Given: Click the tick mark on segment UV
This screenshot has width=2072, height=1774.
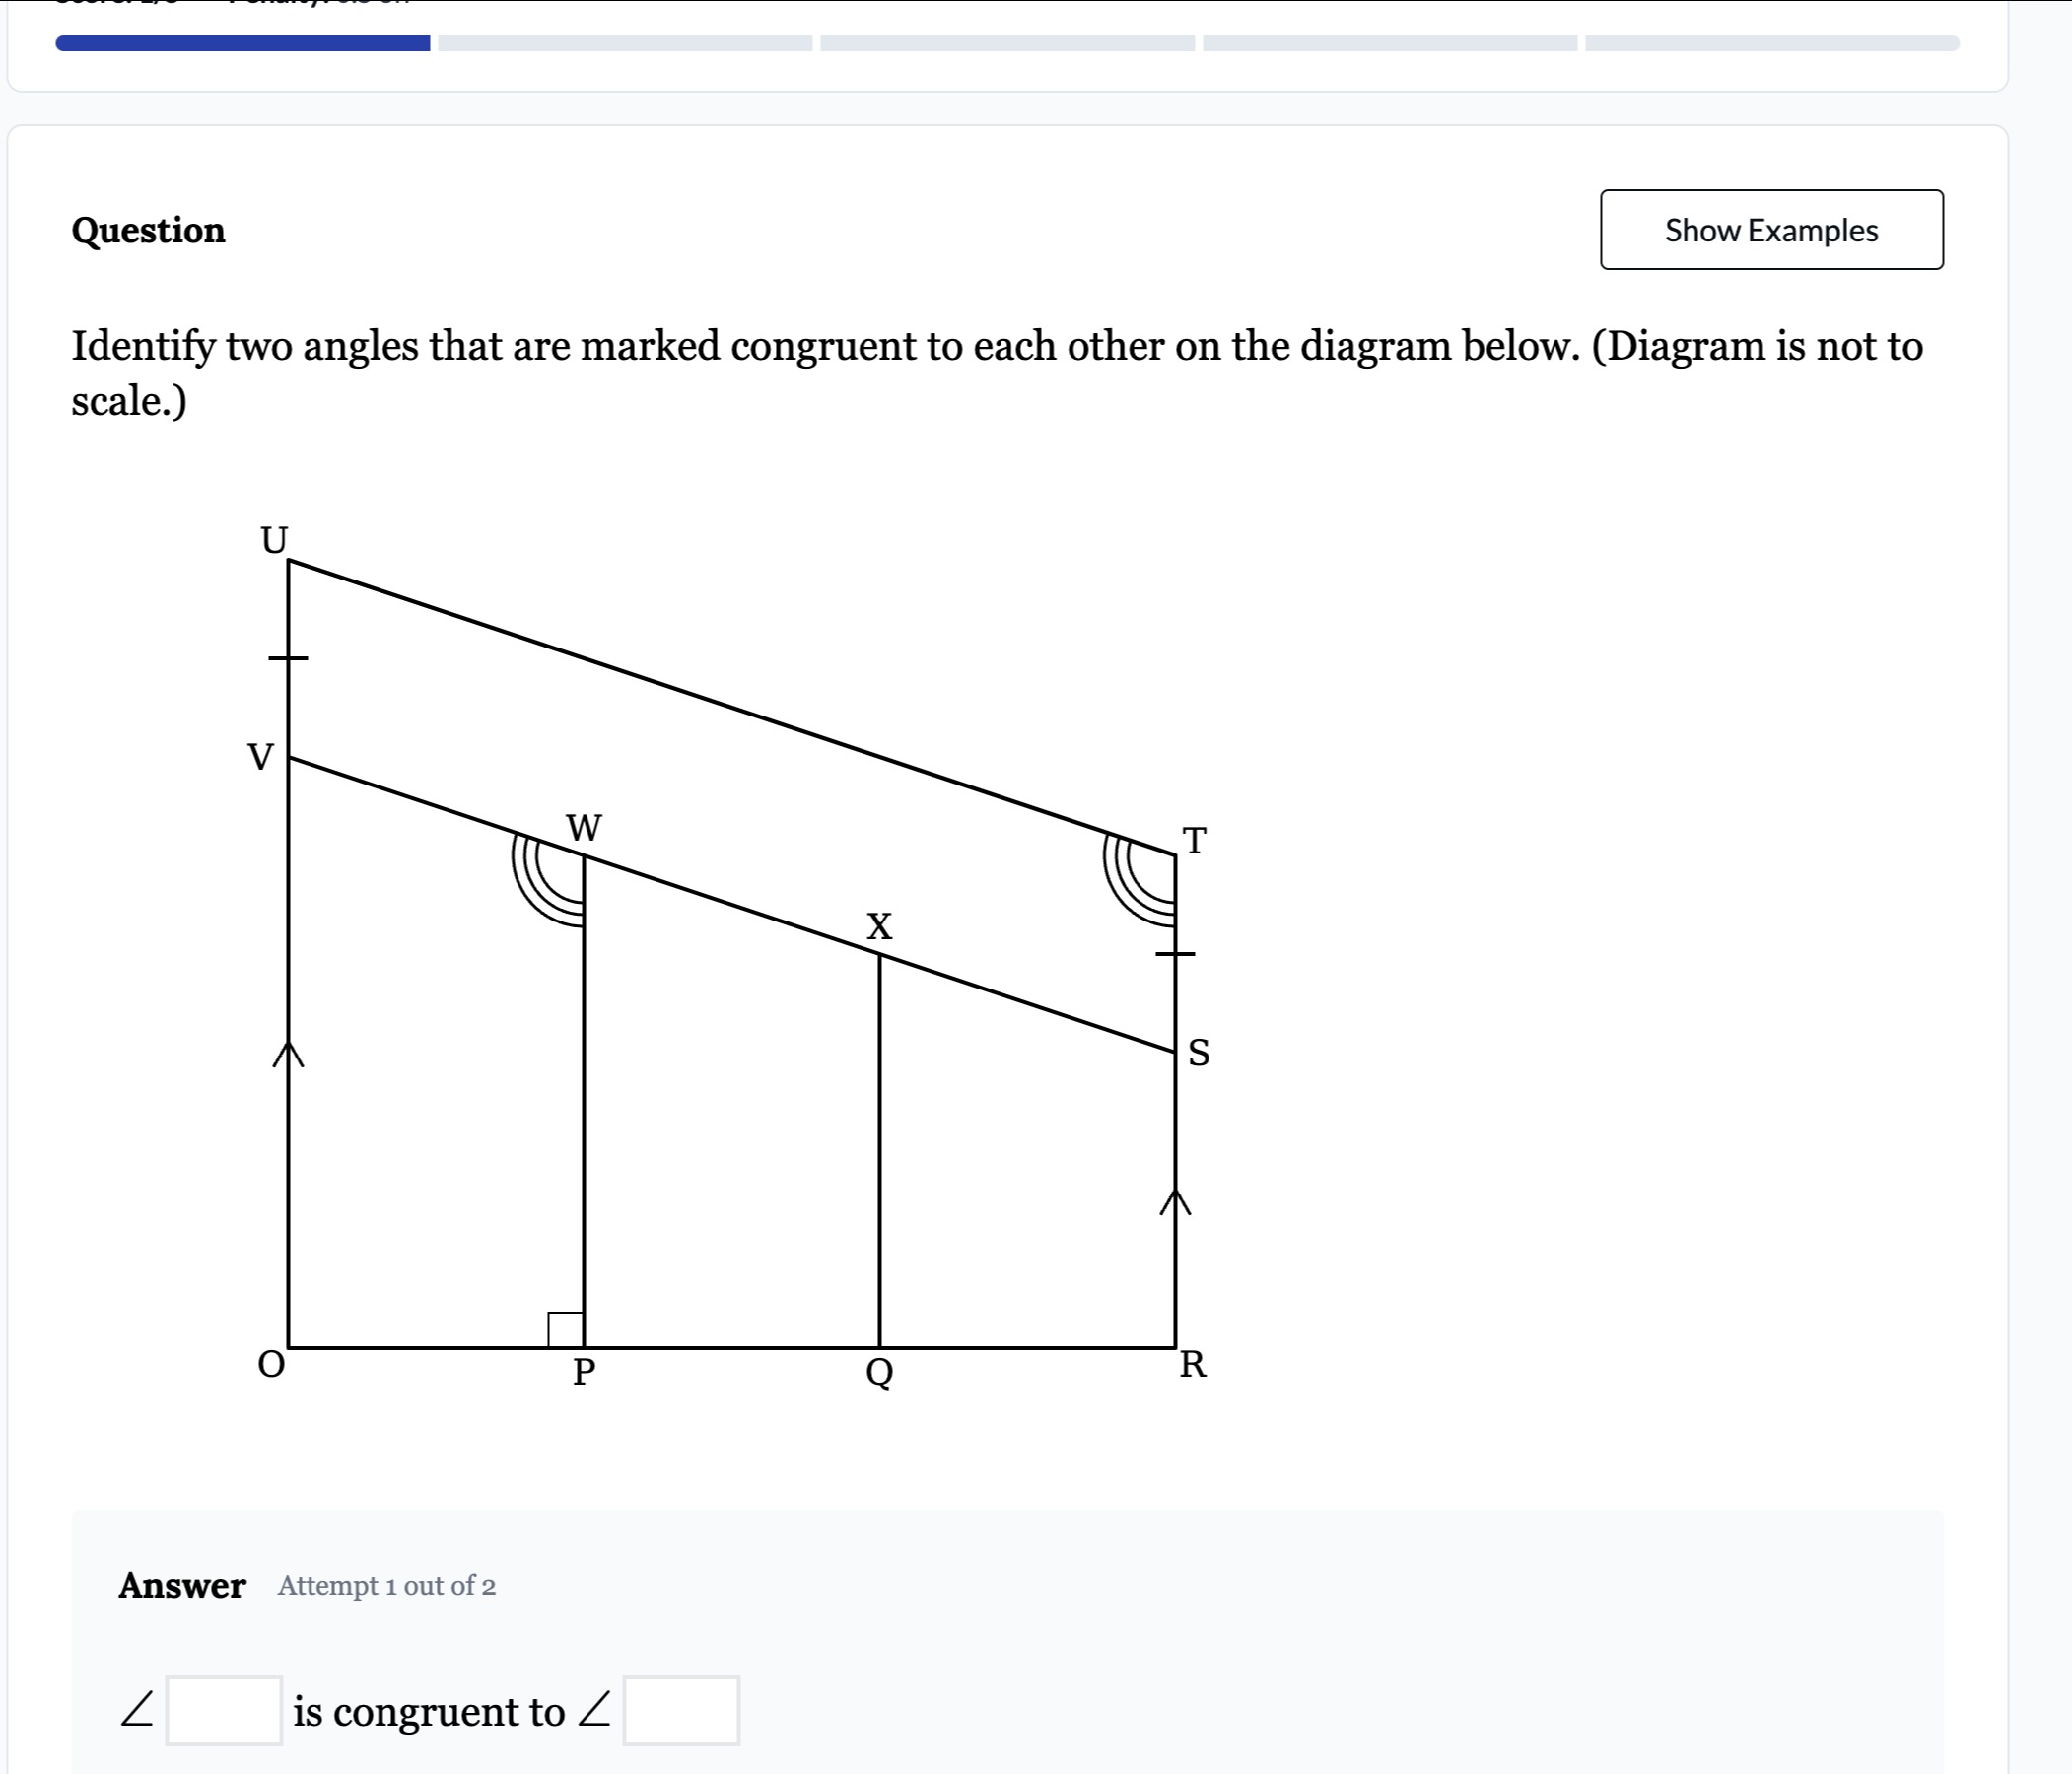Looking at the screenshot, I should (288, 658).
